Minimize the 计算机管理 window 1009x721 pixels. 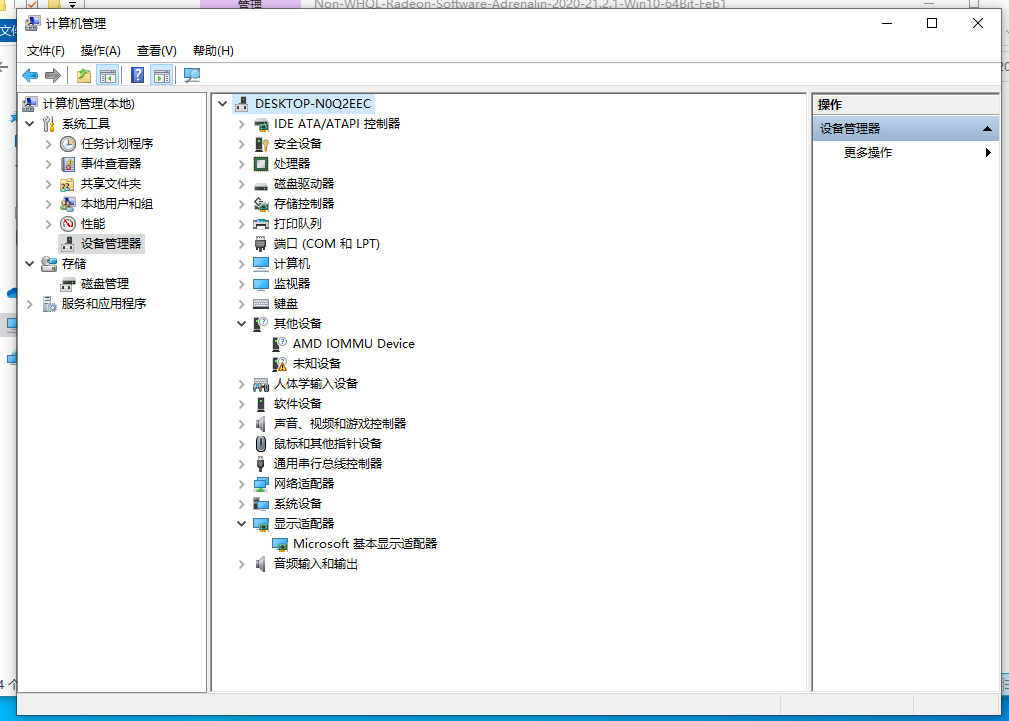click(887, 23)
